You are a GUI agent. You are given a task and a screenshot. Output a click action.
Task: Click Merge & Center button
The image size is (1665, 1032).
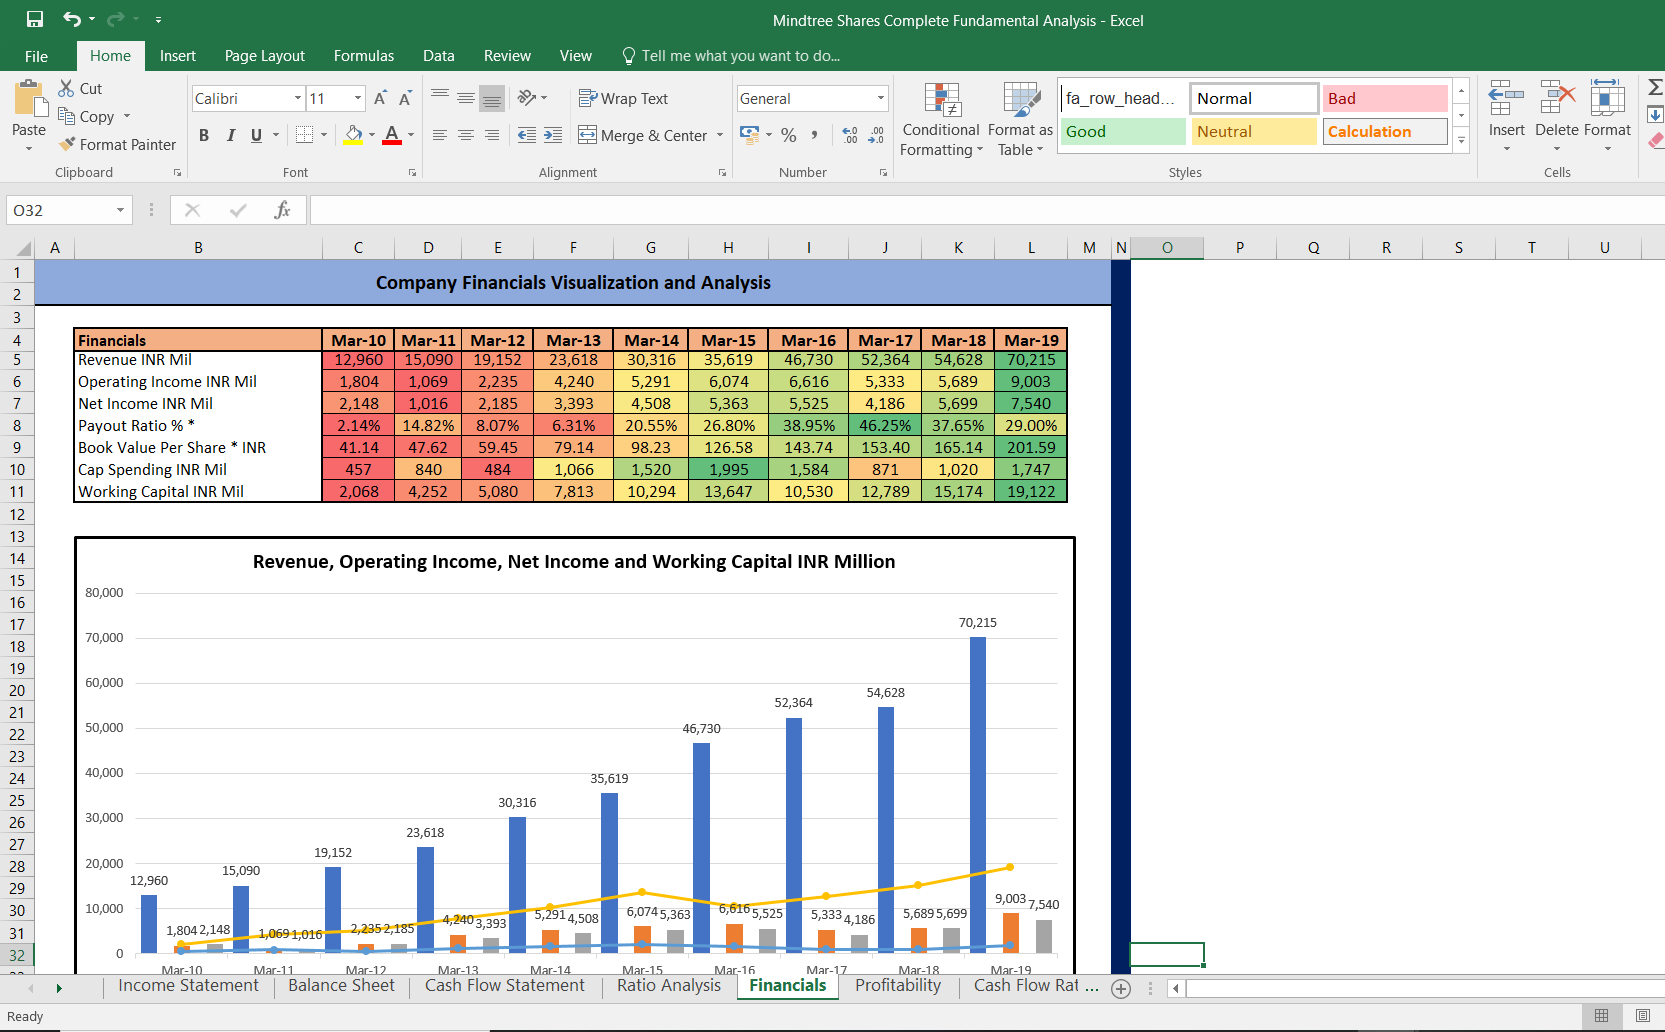(643, 135)
